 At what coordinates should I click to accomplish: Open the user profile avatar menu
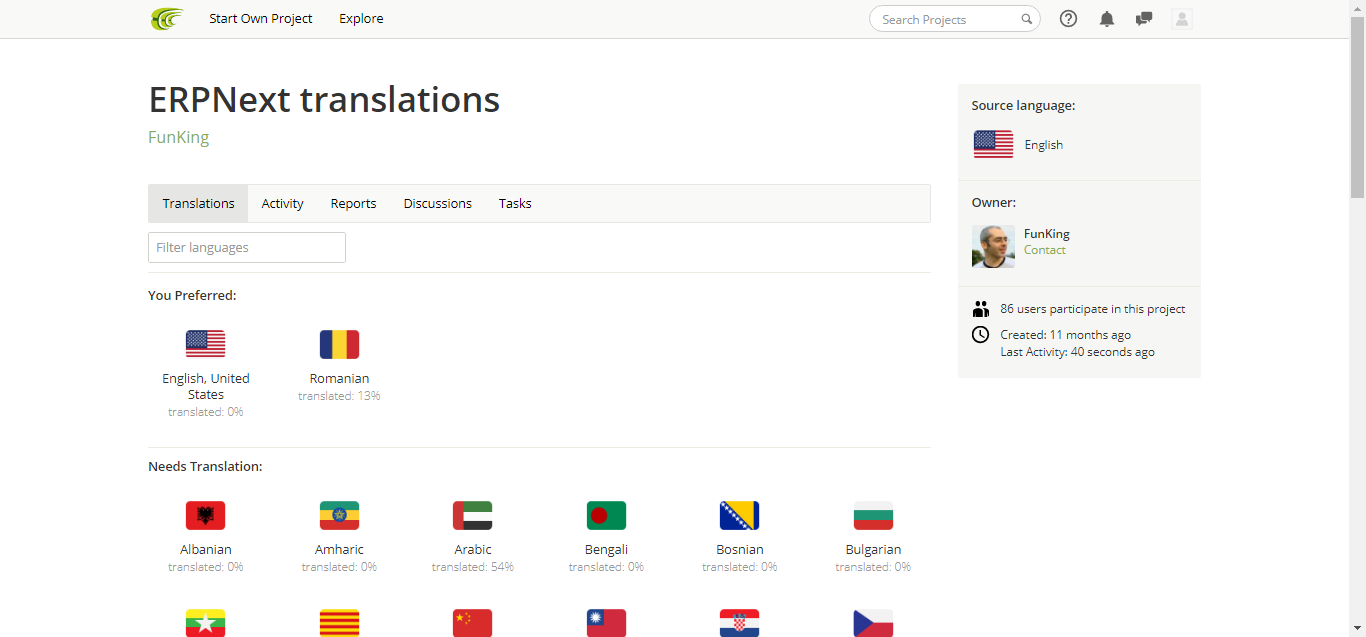[x=1182, y=19]
